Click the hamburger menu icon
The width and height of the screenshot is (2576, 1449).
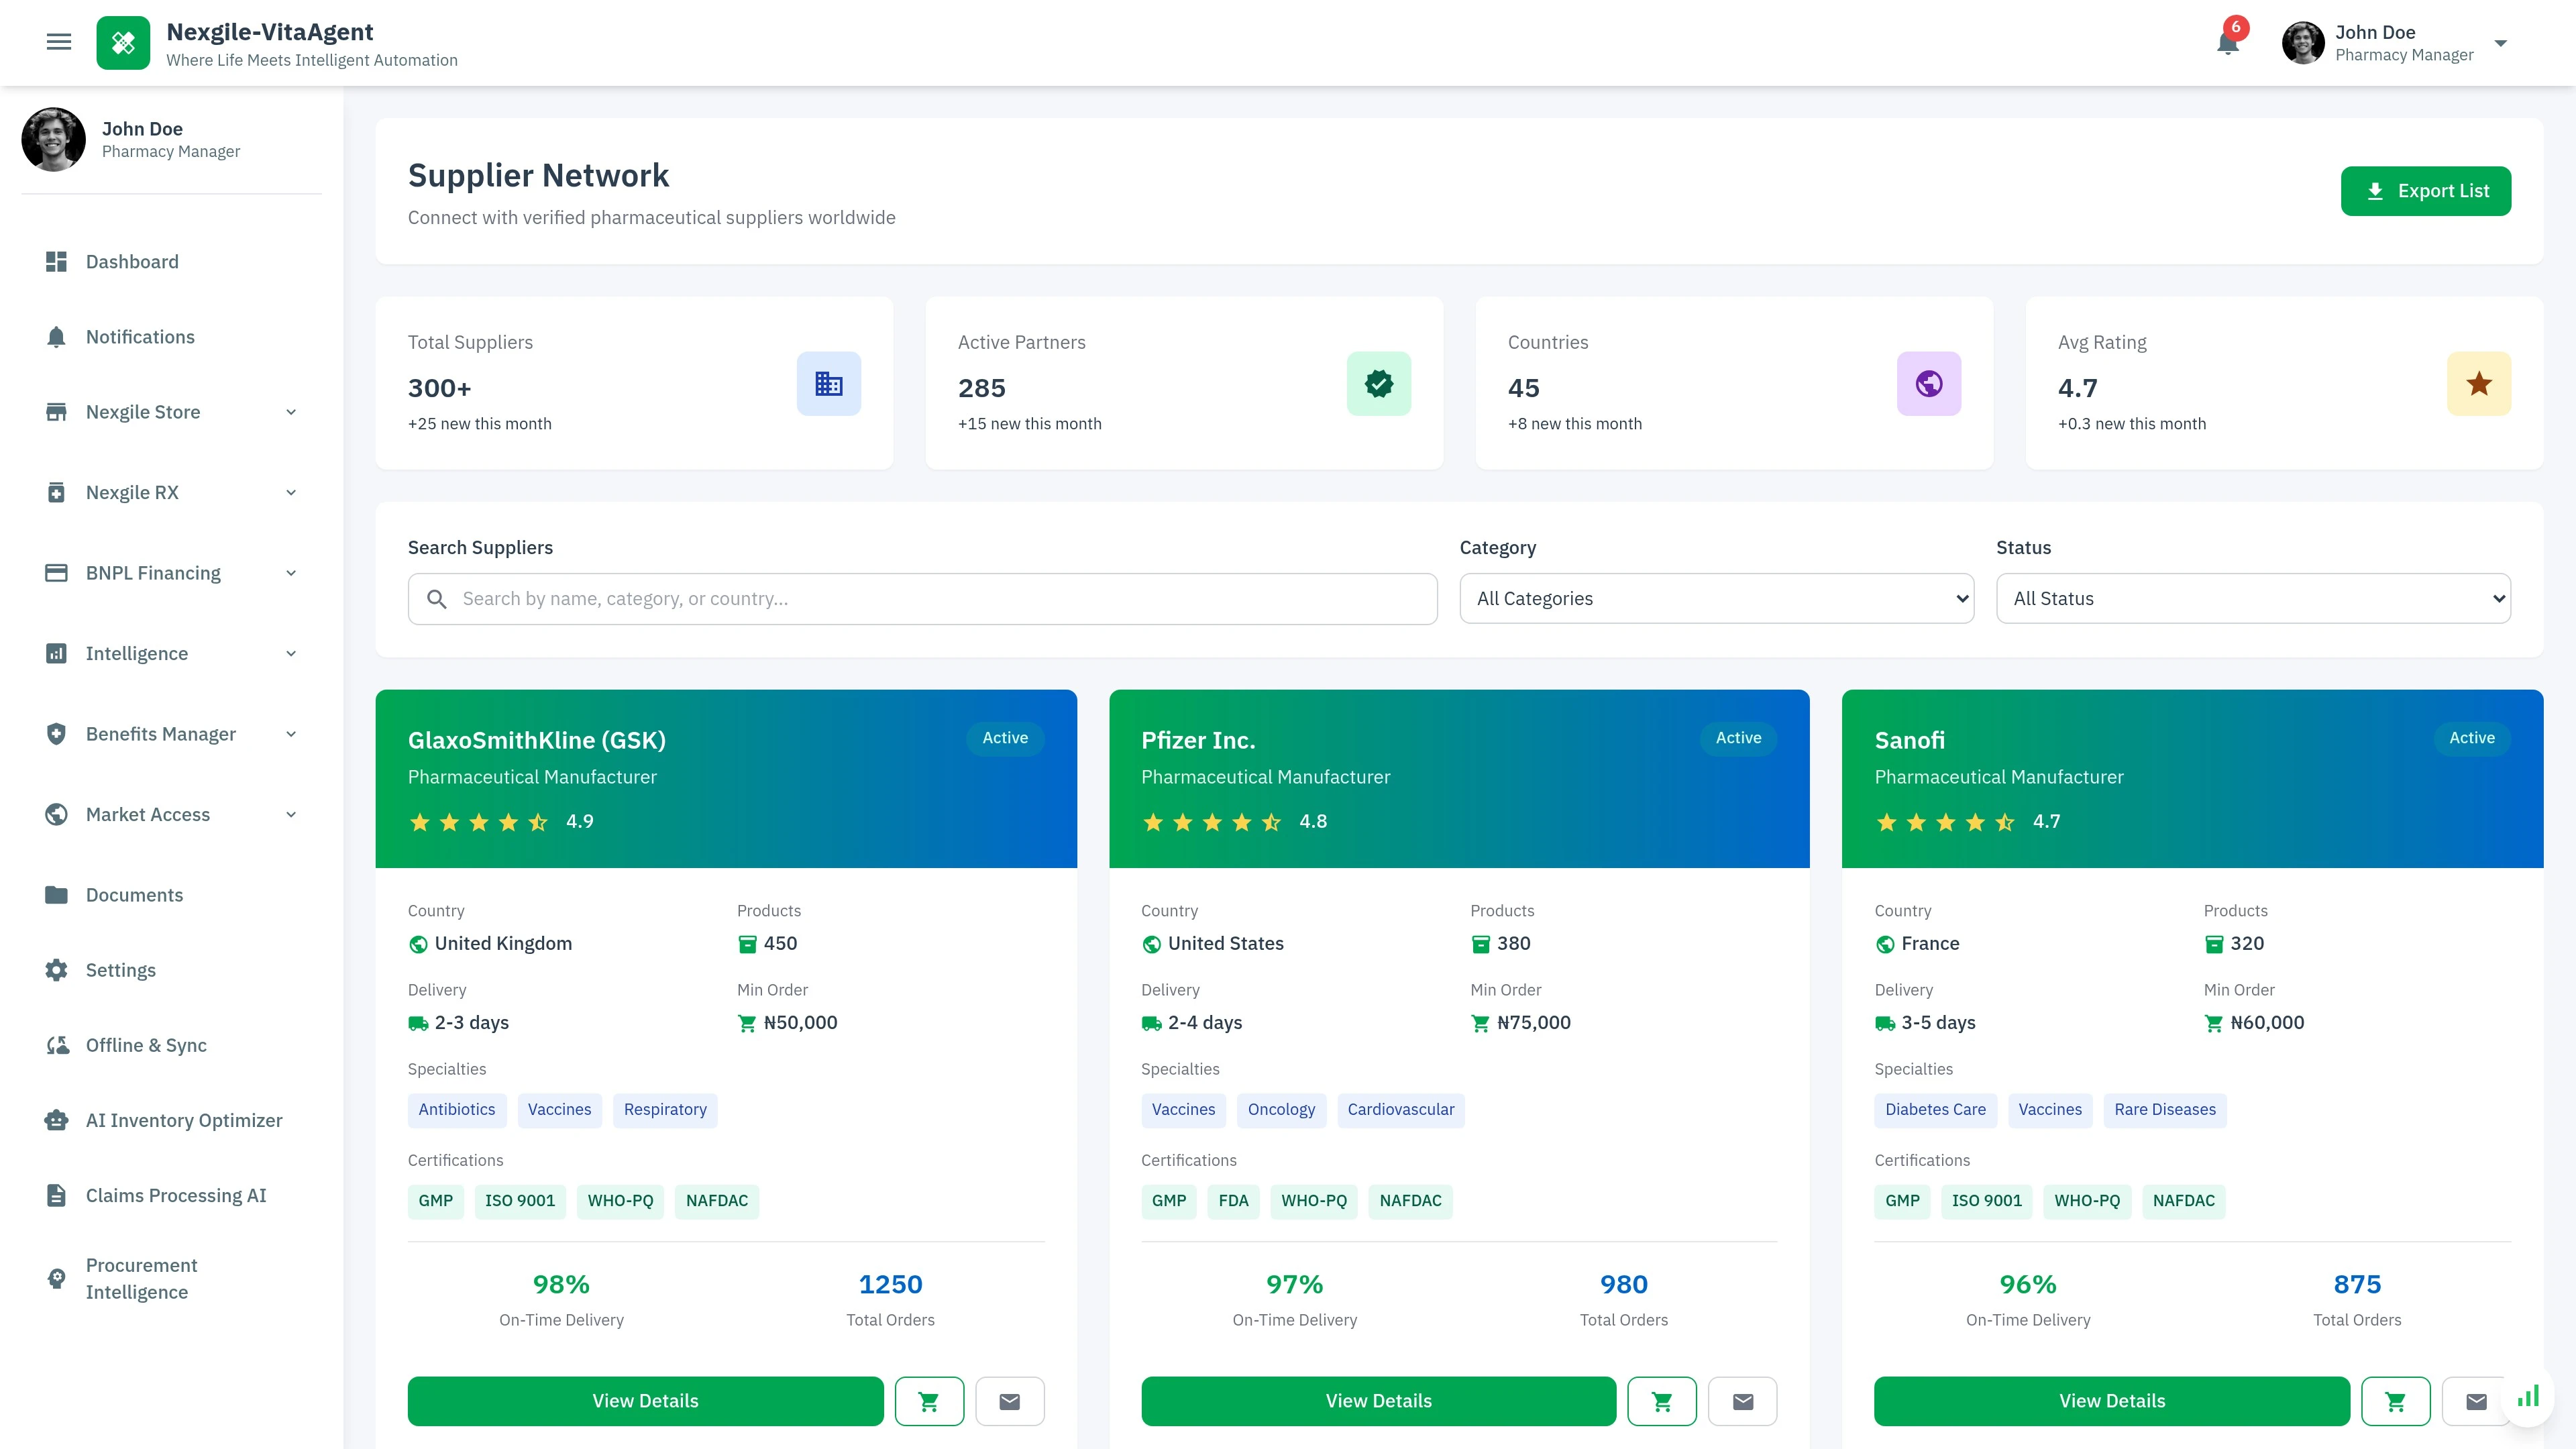point(59,42)
